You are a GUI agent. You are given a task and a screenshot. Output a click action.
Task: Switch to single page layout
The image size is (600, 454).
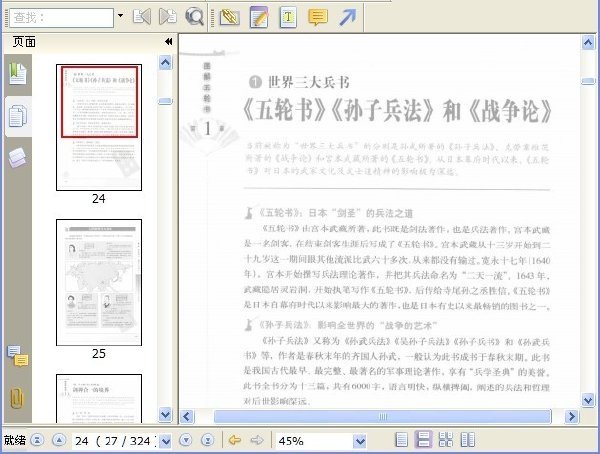tap(401, 439)
